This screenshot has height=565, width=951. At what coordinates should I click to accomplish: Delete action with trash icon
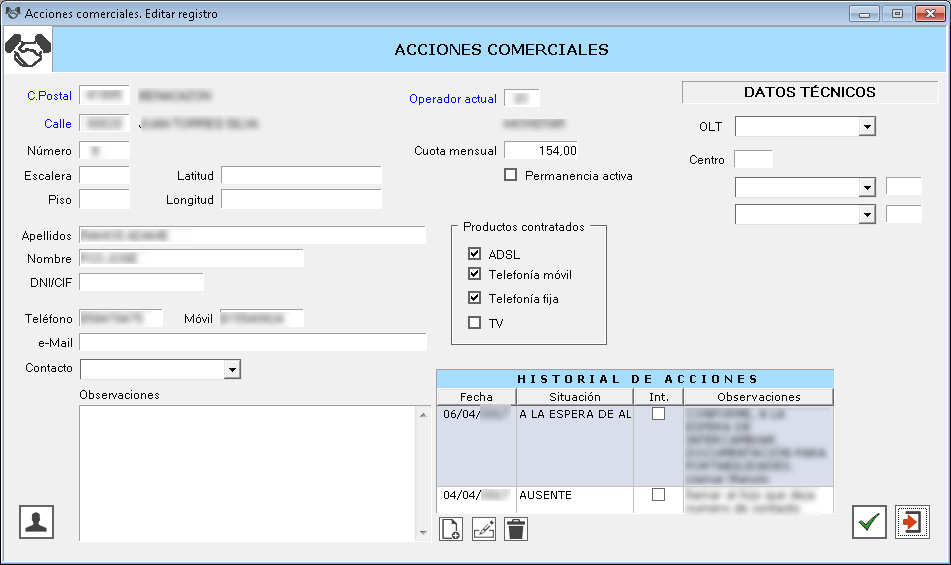pos(516,529)
